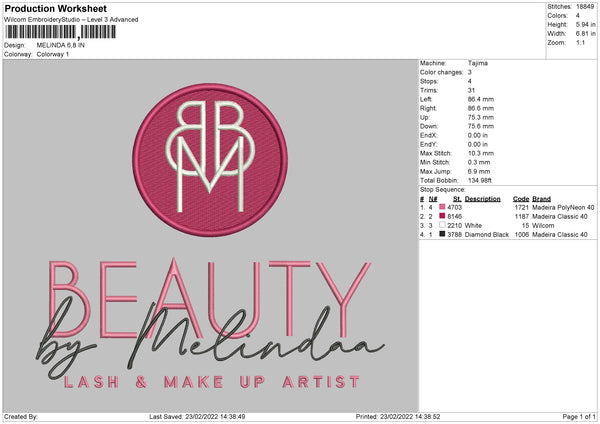Click the design name 'MELINDA 6,8 IN'
Viewport: 600px width, 424px height.
pos(60,45)
